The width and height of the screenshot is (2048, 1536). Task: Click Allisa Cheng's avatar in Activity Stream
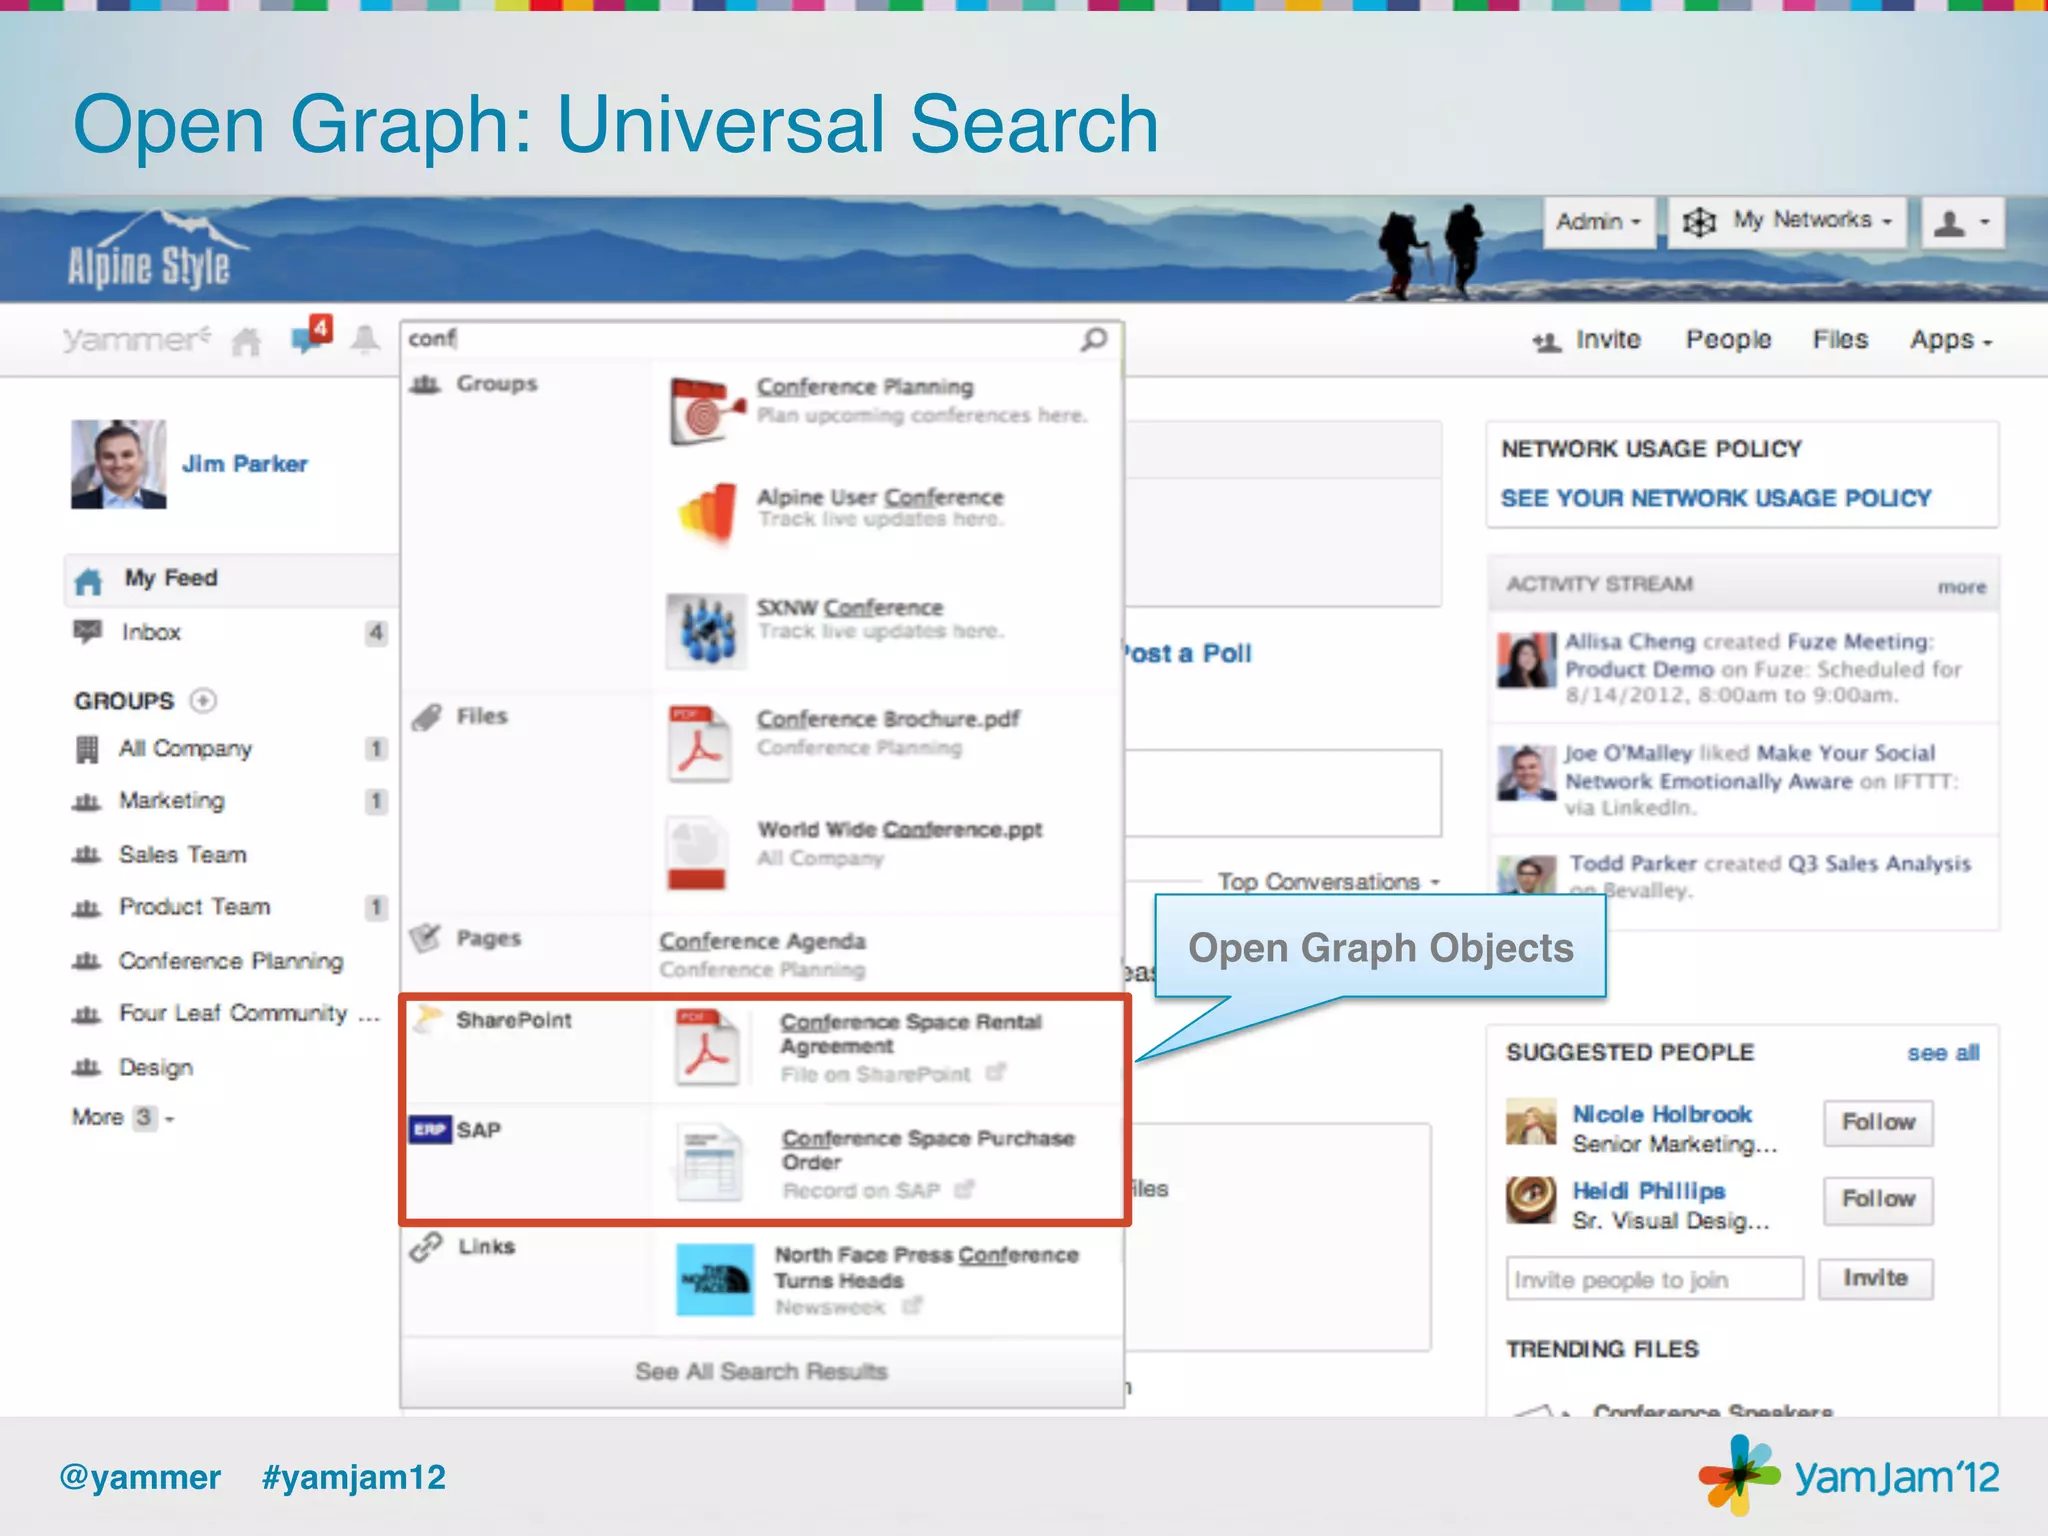click(x=1526, y=660)
